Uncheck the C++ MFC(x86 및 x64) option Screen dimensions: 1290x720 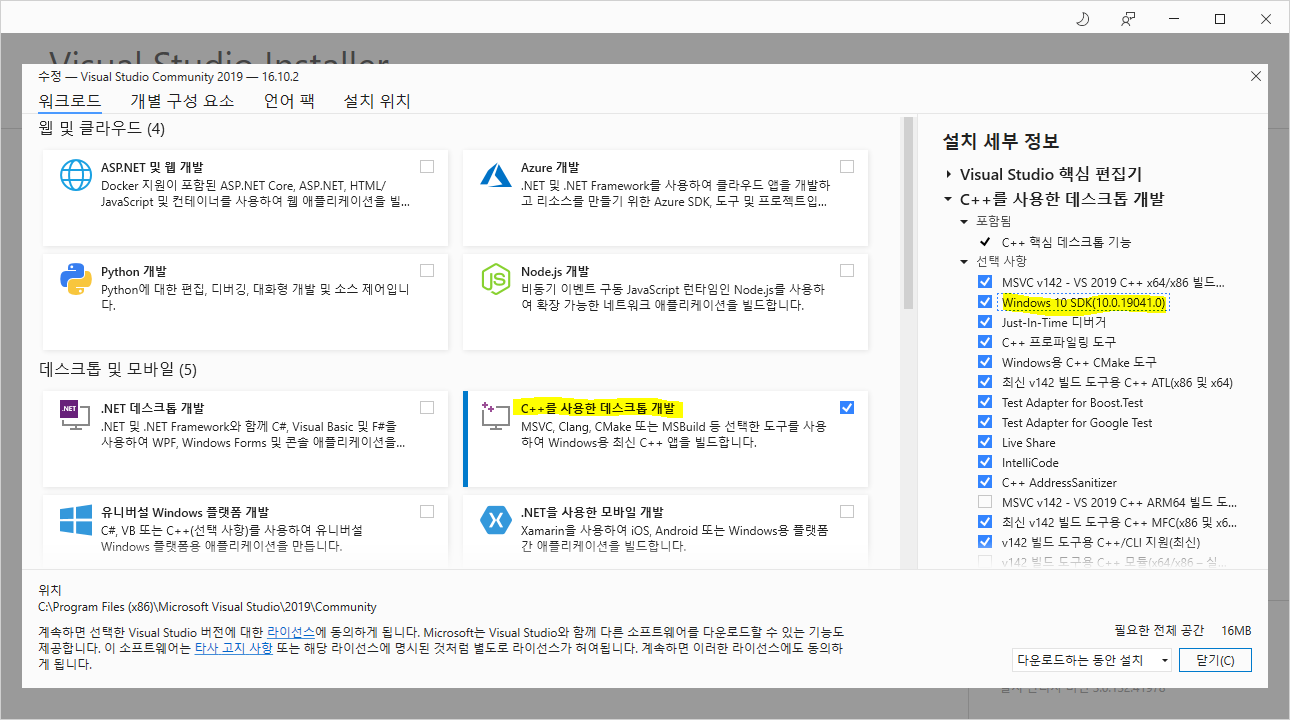coord(985,522)
